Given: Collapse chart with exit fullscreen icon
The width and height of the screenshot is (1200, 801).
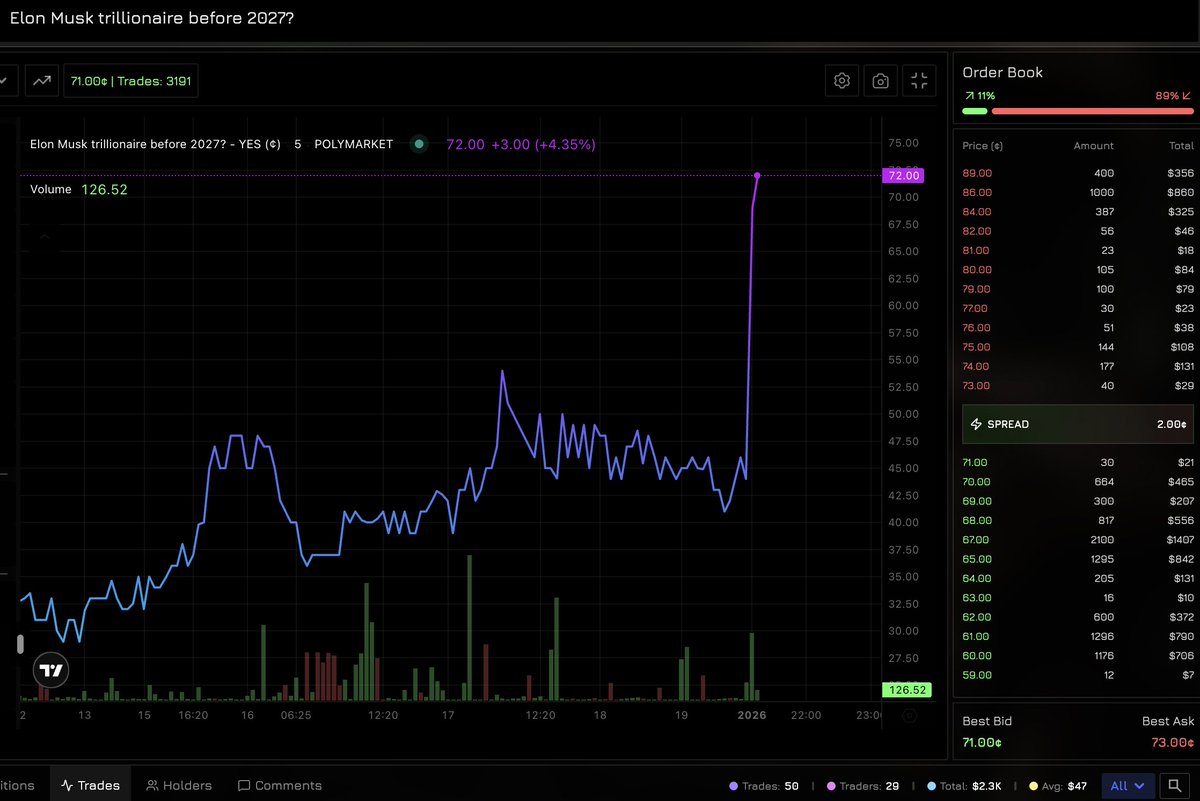Looking at the screenshot, I should [x=919, y=81].
